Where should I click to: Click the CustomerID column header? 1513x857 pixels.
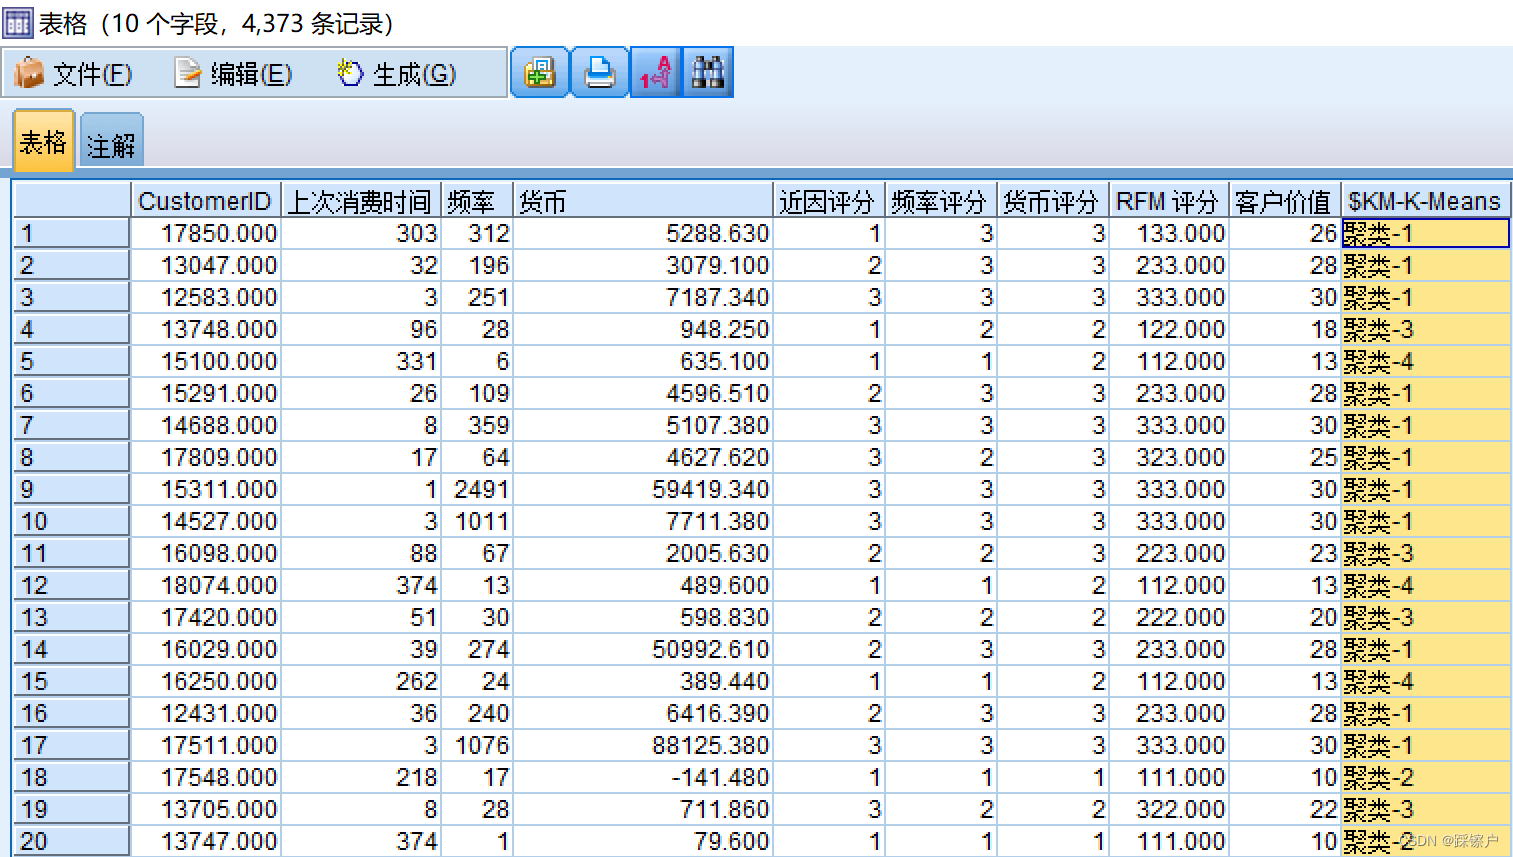click(205, 200)
